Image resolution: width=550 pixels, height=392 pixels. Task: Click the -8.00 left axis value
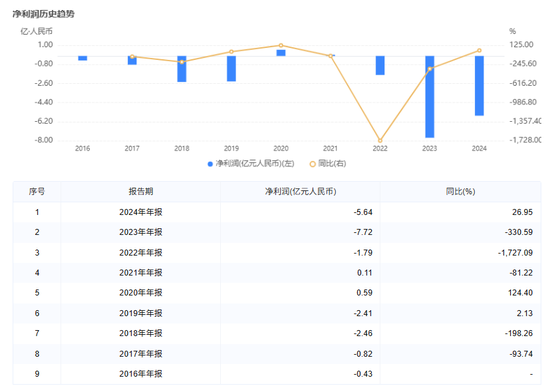pos(43,140)
